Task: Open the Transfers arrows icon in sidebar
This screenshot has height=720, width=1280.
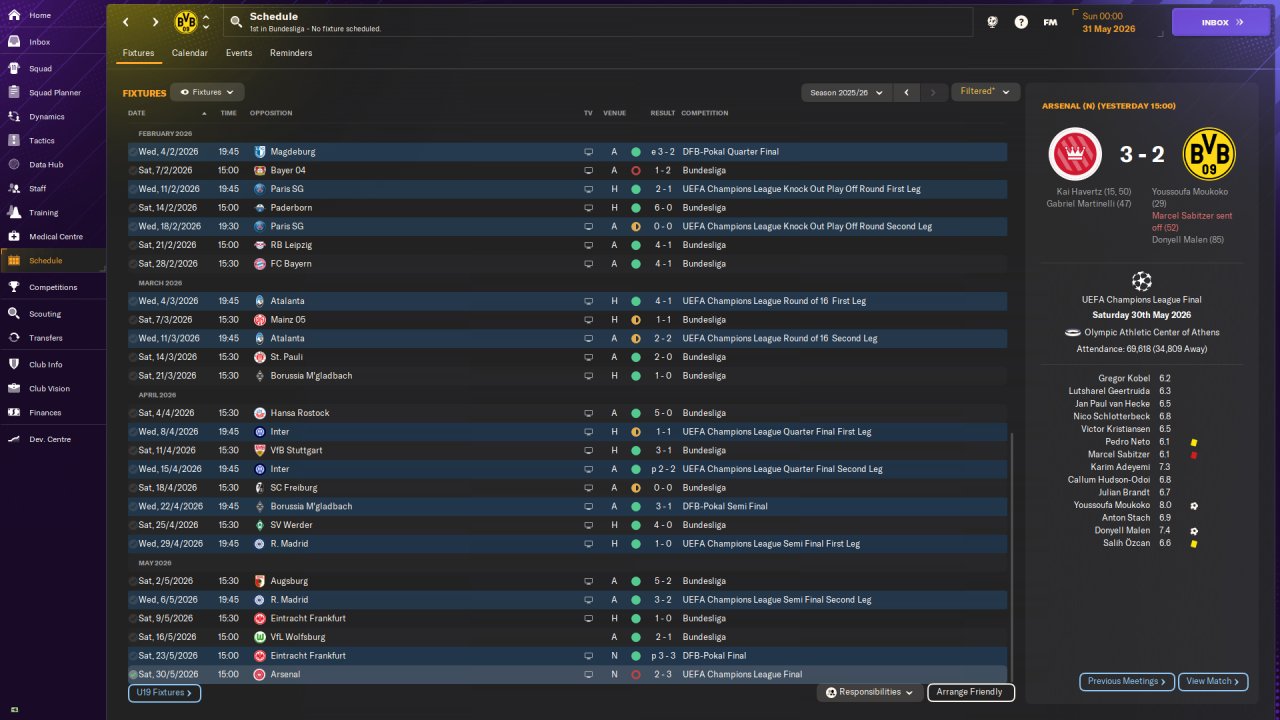Action: coord(14,338)
